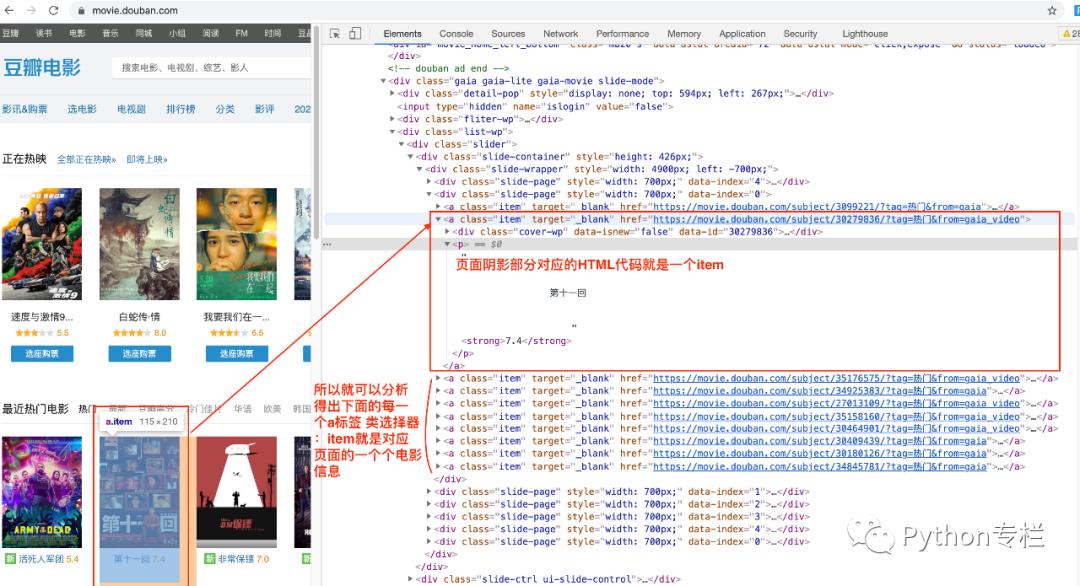Click 选座购票 under 我要我们在一起
The width and height of the screenshot is (1080, 586).
tap(236, 353)
